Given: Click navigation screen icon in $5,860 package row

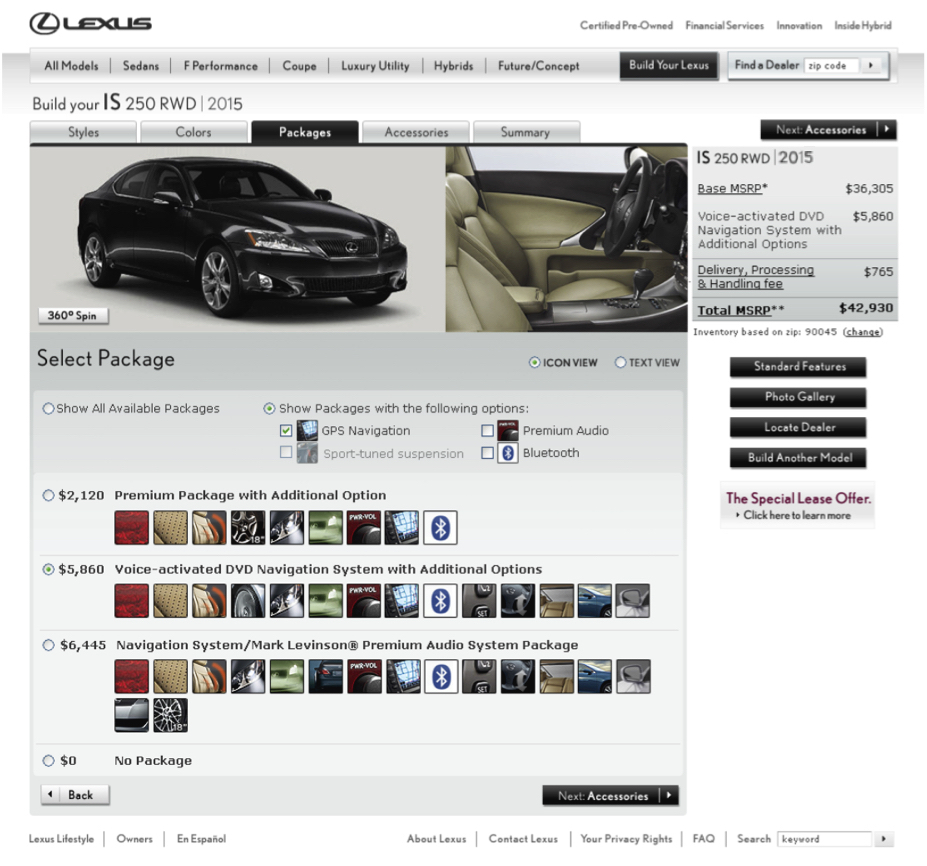Looking at the screenshot, I should (402, 601).
